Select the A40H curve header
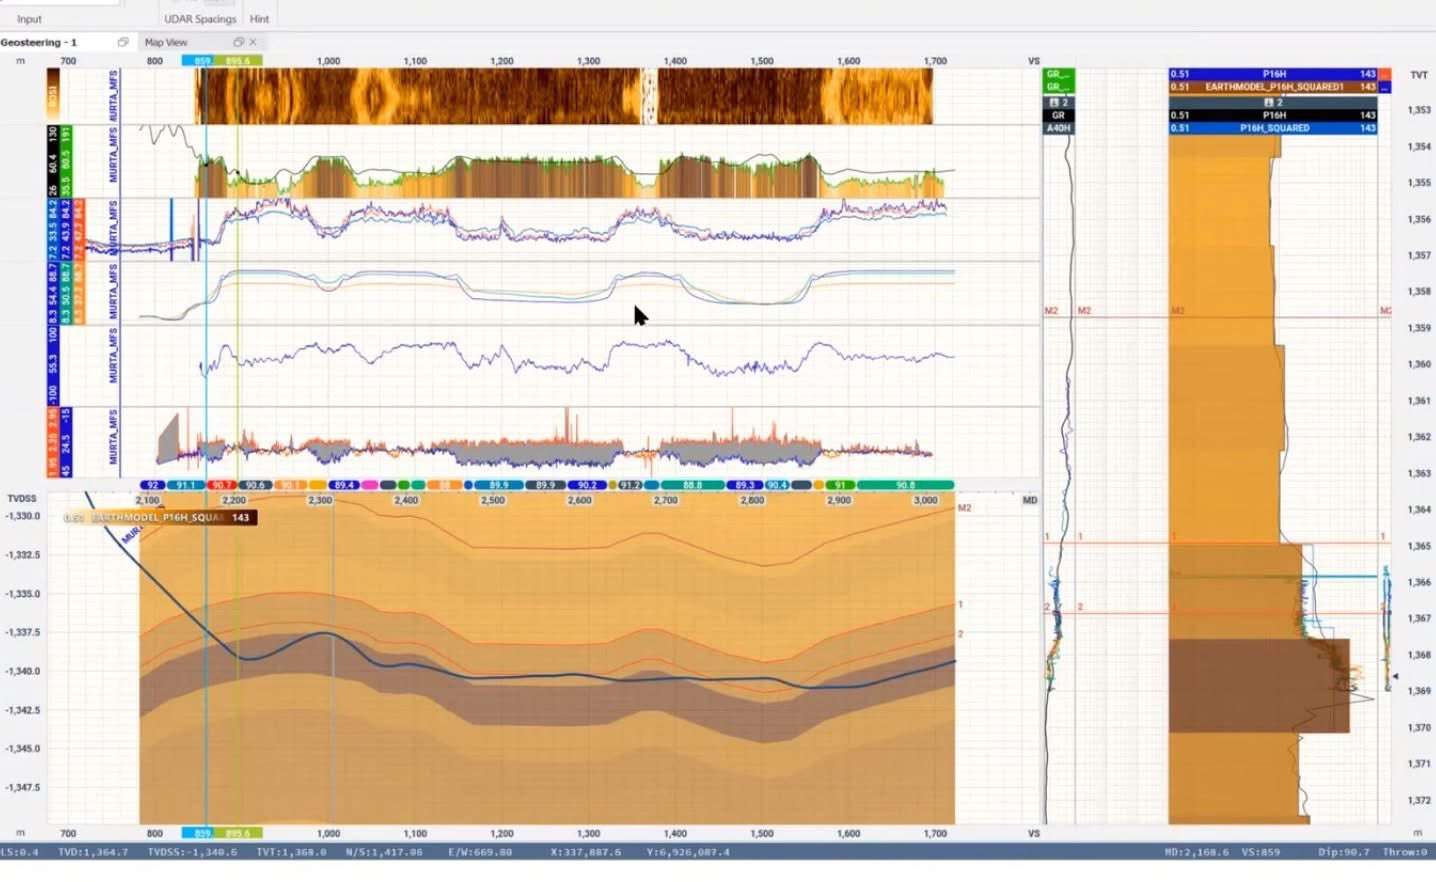Viewport: 1436px width, 882px height. pyautogui.click(x=1058, y=128)
